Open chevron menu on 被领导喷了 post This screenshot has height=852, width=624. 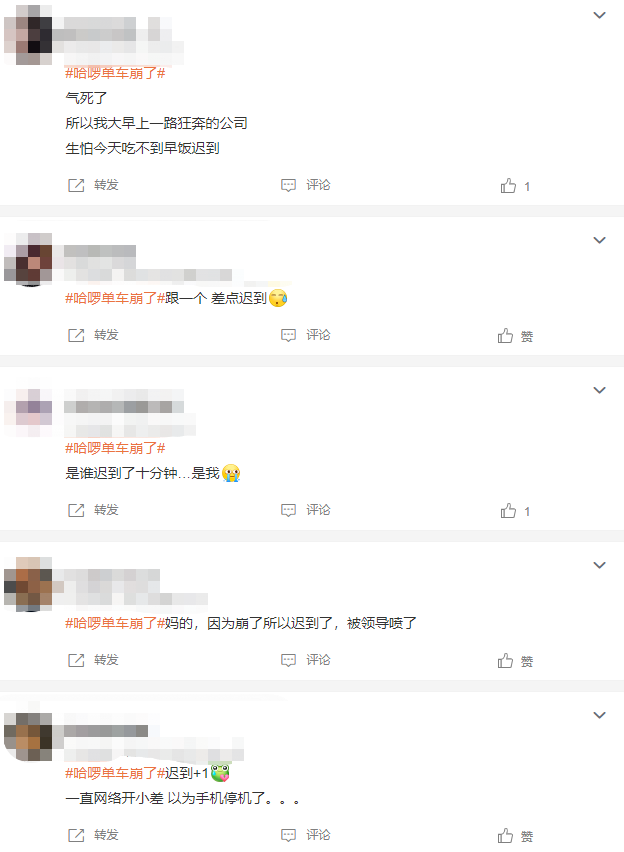click(599, 565)
